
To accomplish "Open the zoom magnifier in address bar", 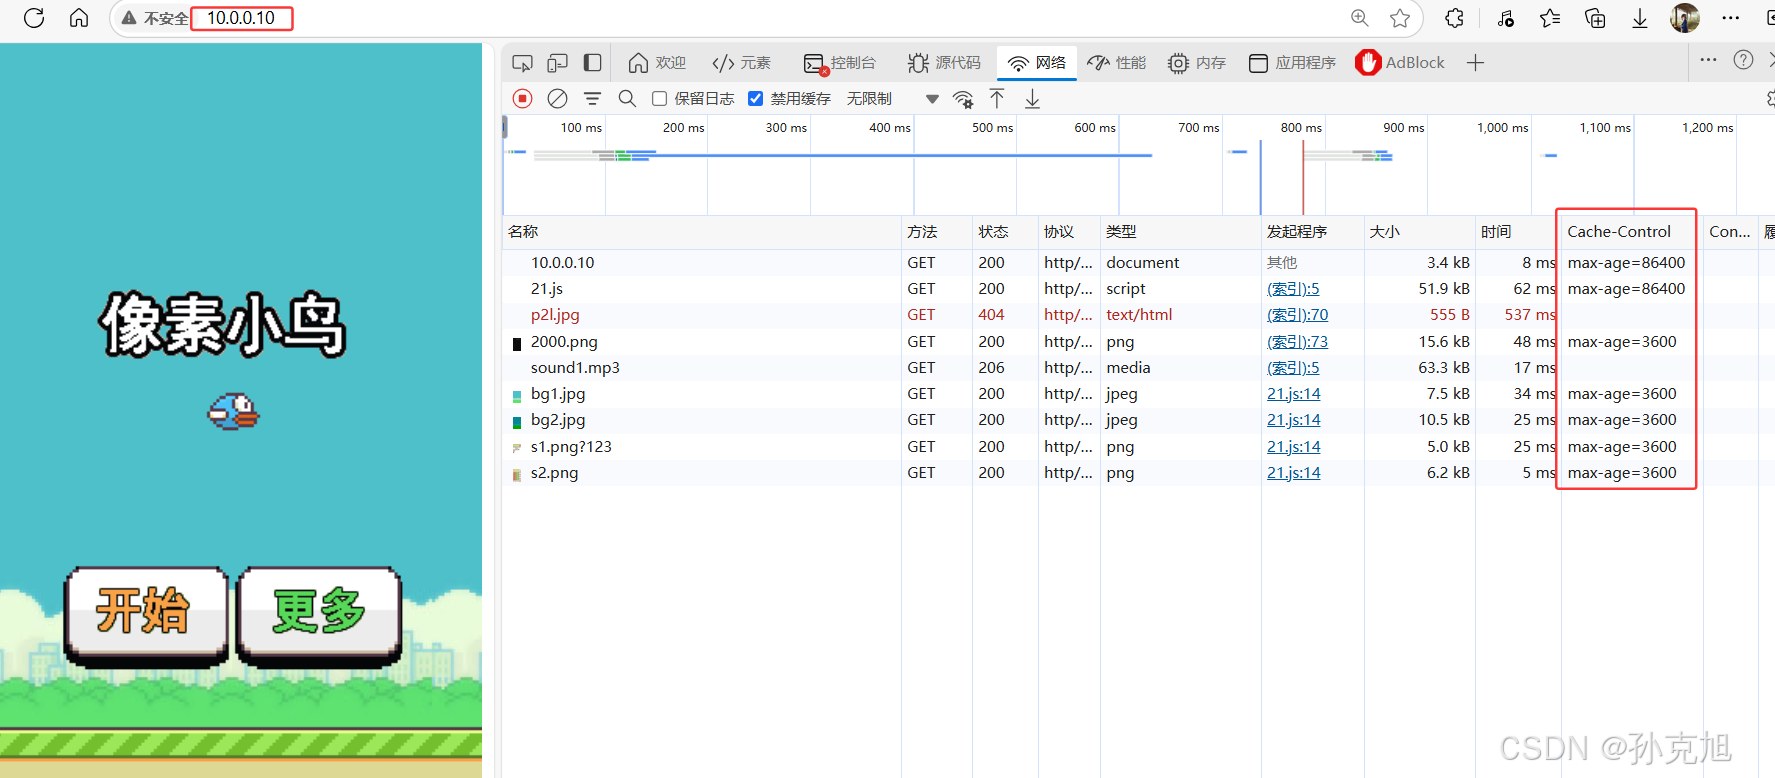I will pyautogui.click(x=1360, y=18).
